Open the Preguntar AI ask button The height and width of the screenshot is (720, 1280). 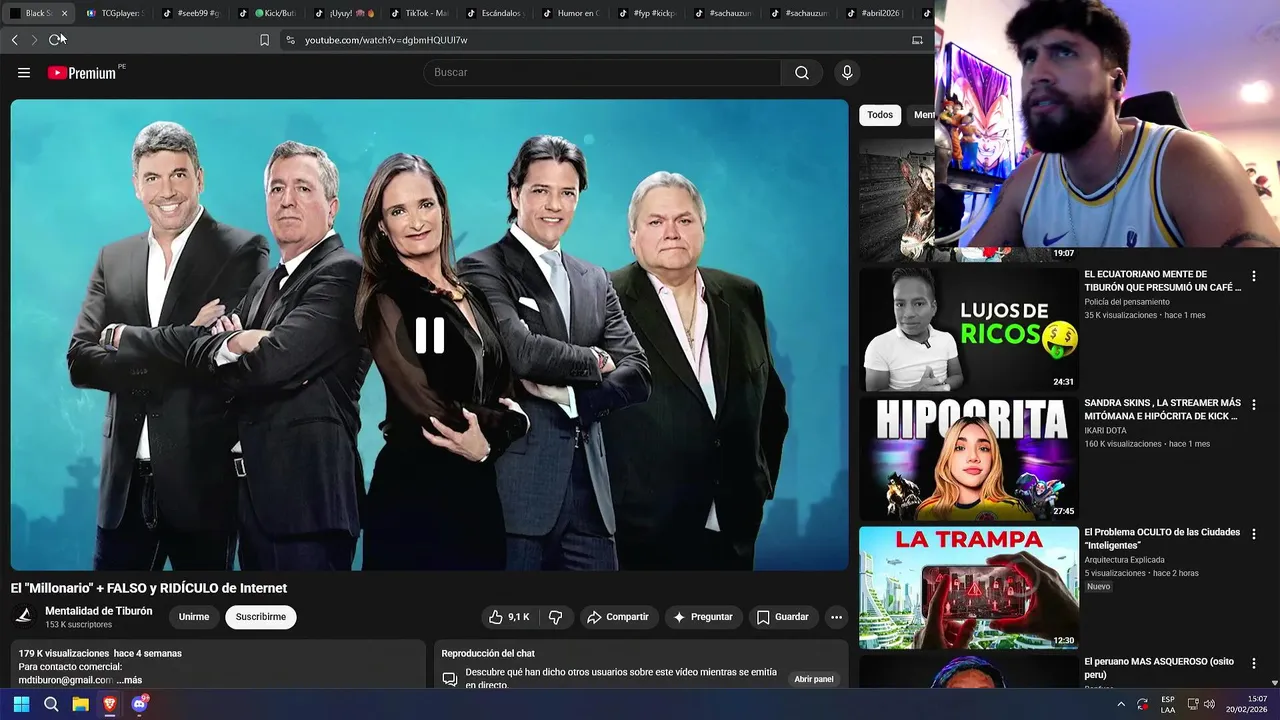tap(703, 617)
